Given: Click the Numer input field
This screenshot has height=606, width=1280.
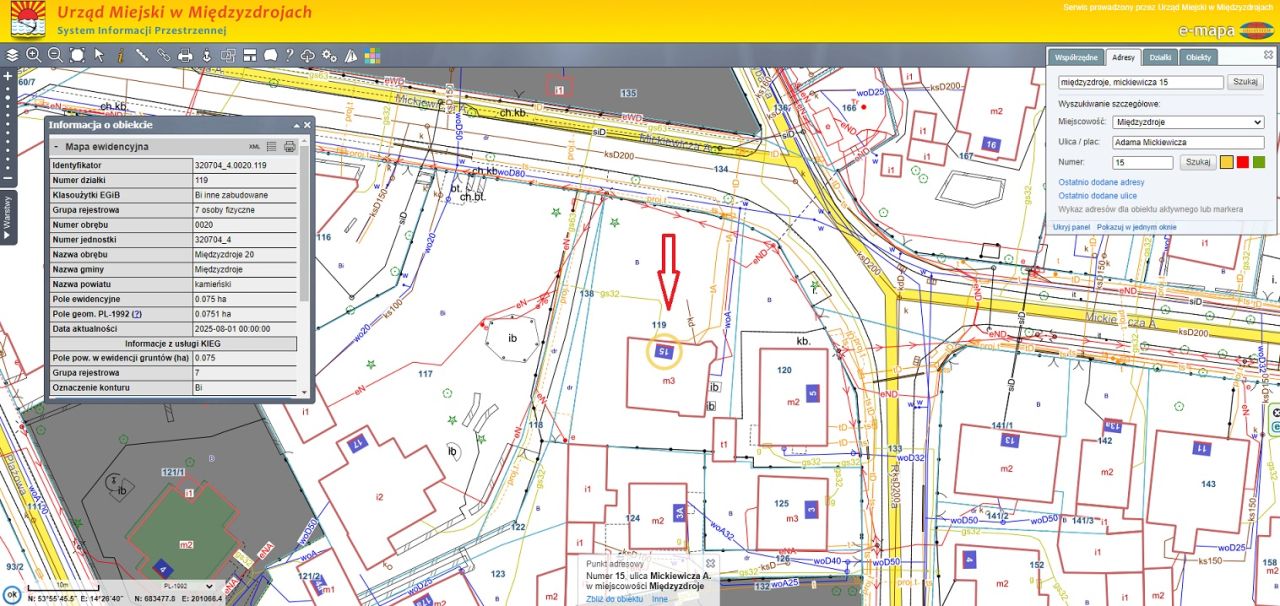Looking at the screenshot, I should (x=1142, y=162).
